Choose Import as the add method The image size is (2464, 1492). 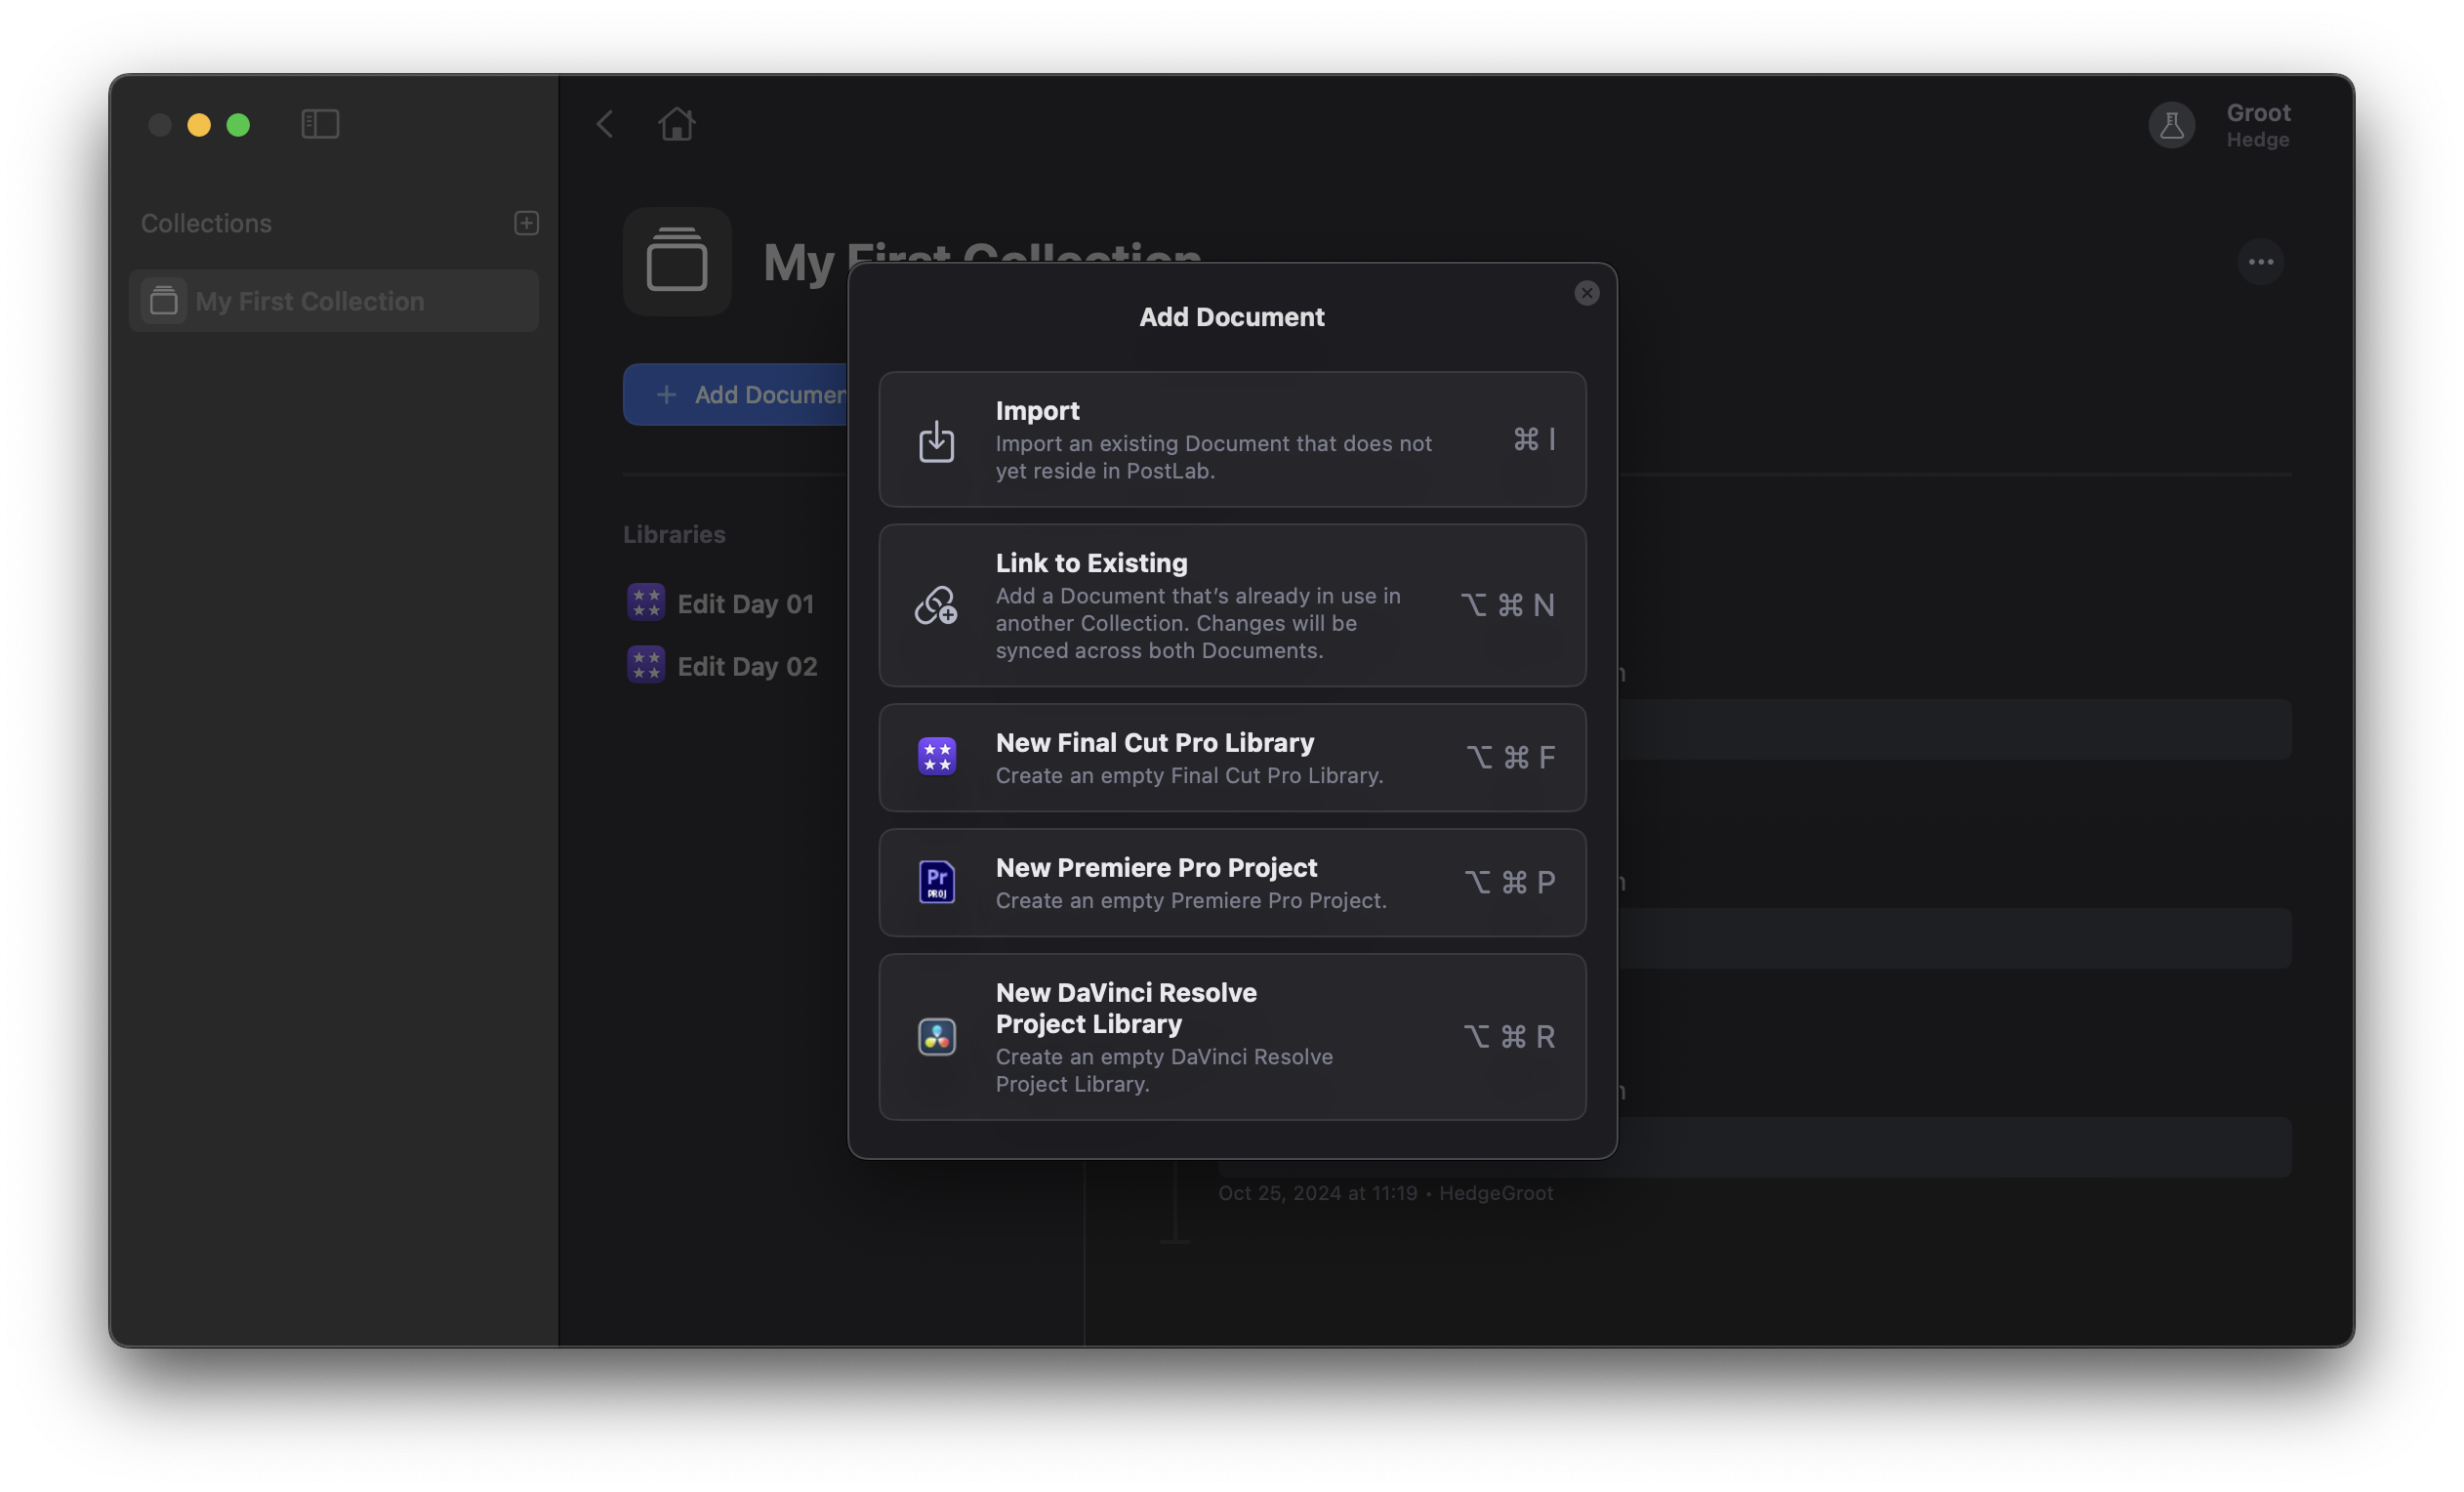pos(1231,439)
